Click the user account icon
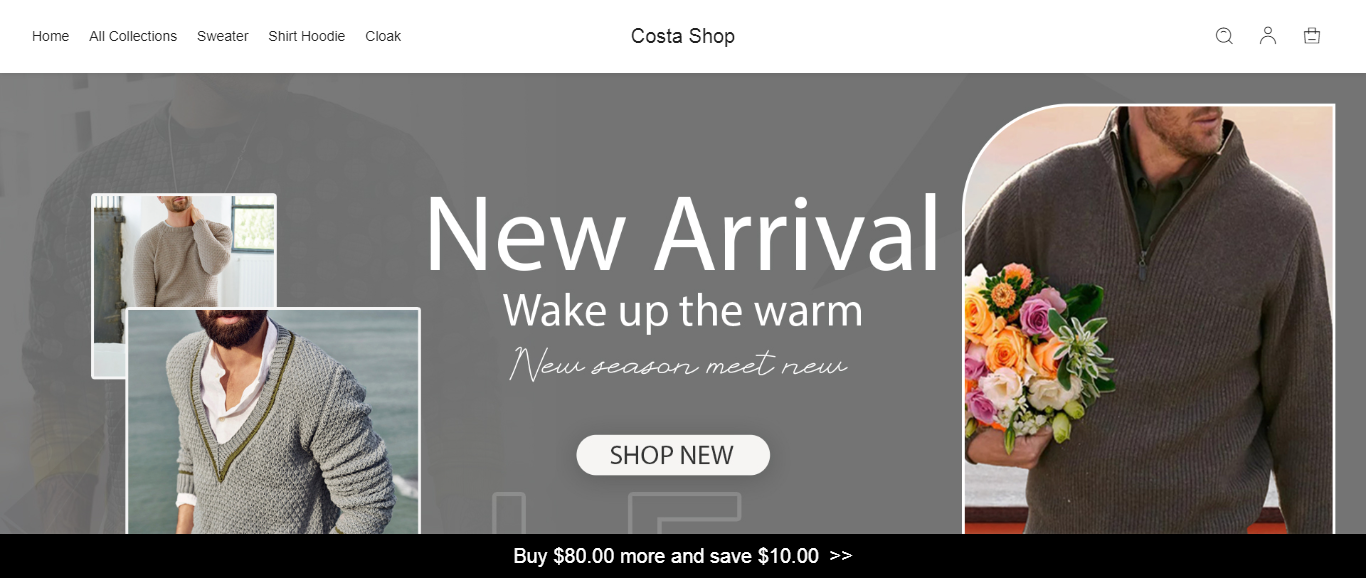The height and width of the screenshot is (578, 1366). (1268, 36)
